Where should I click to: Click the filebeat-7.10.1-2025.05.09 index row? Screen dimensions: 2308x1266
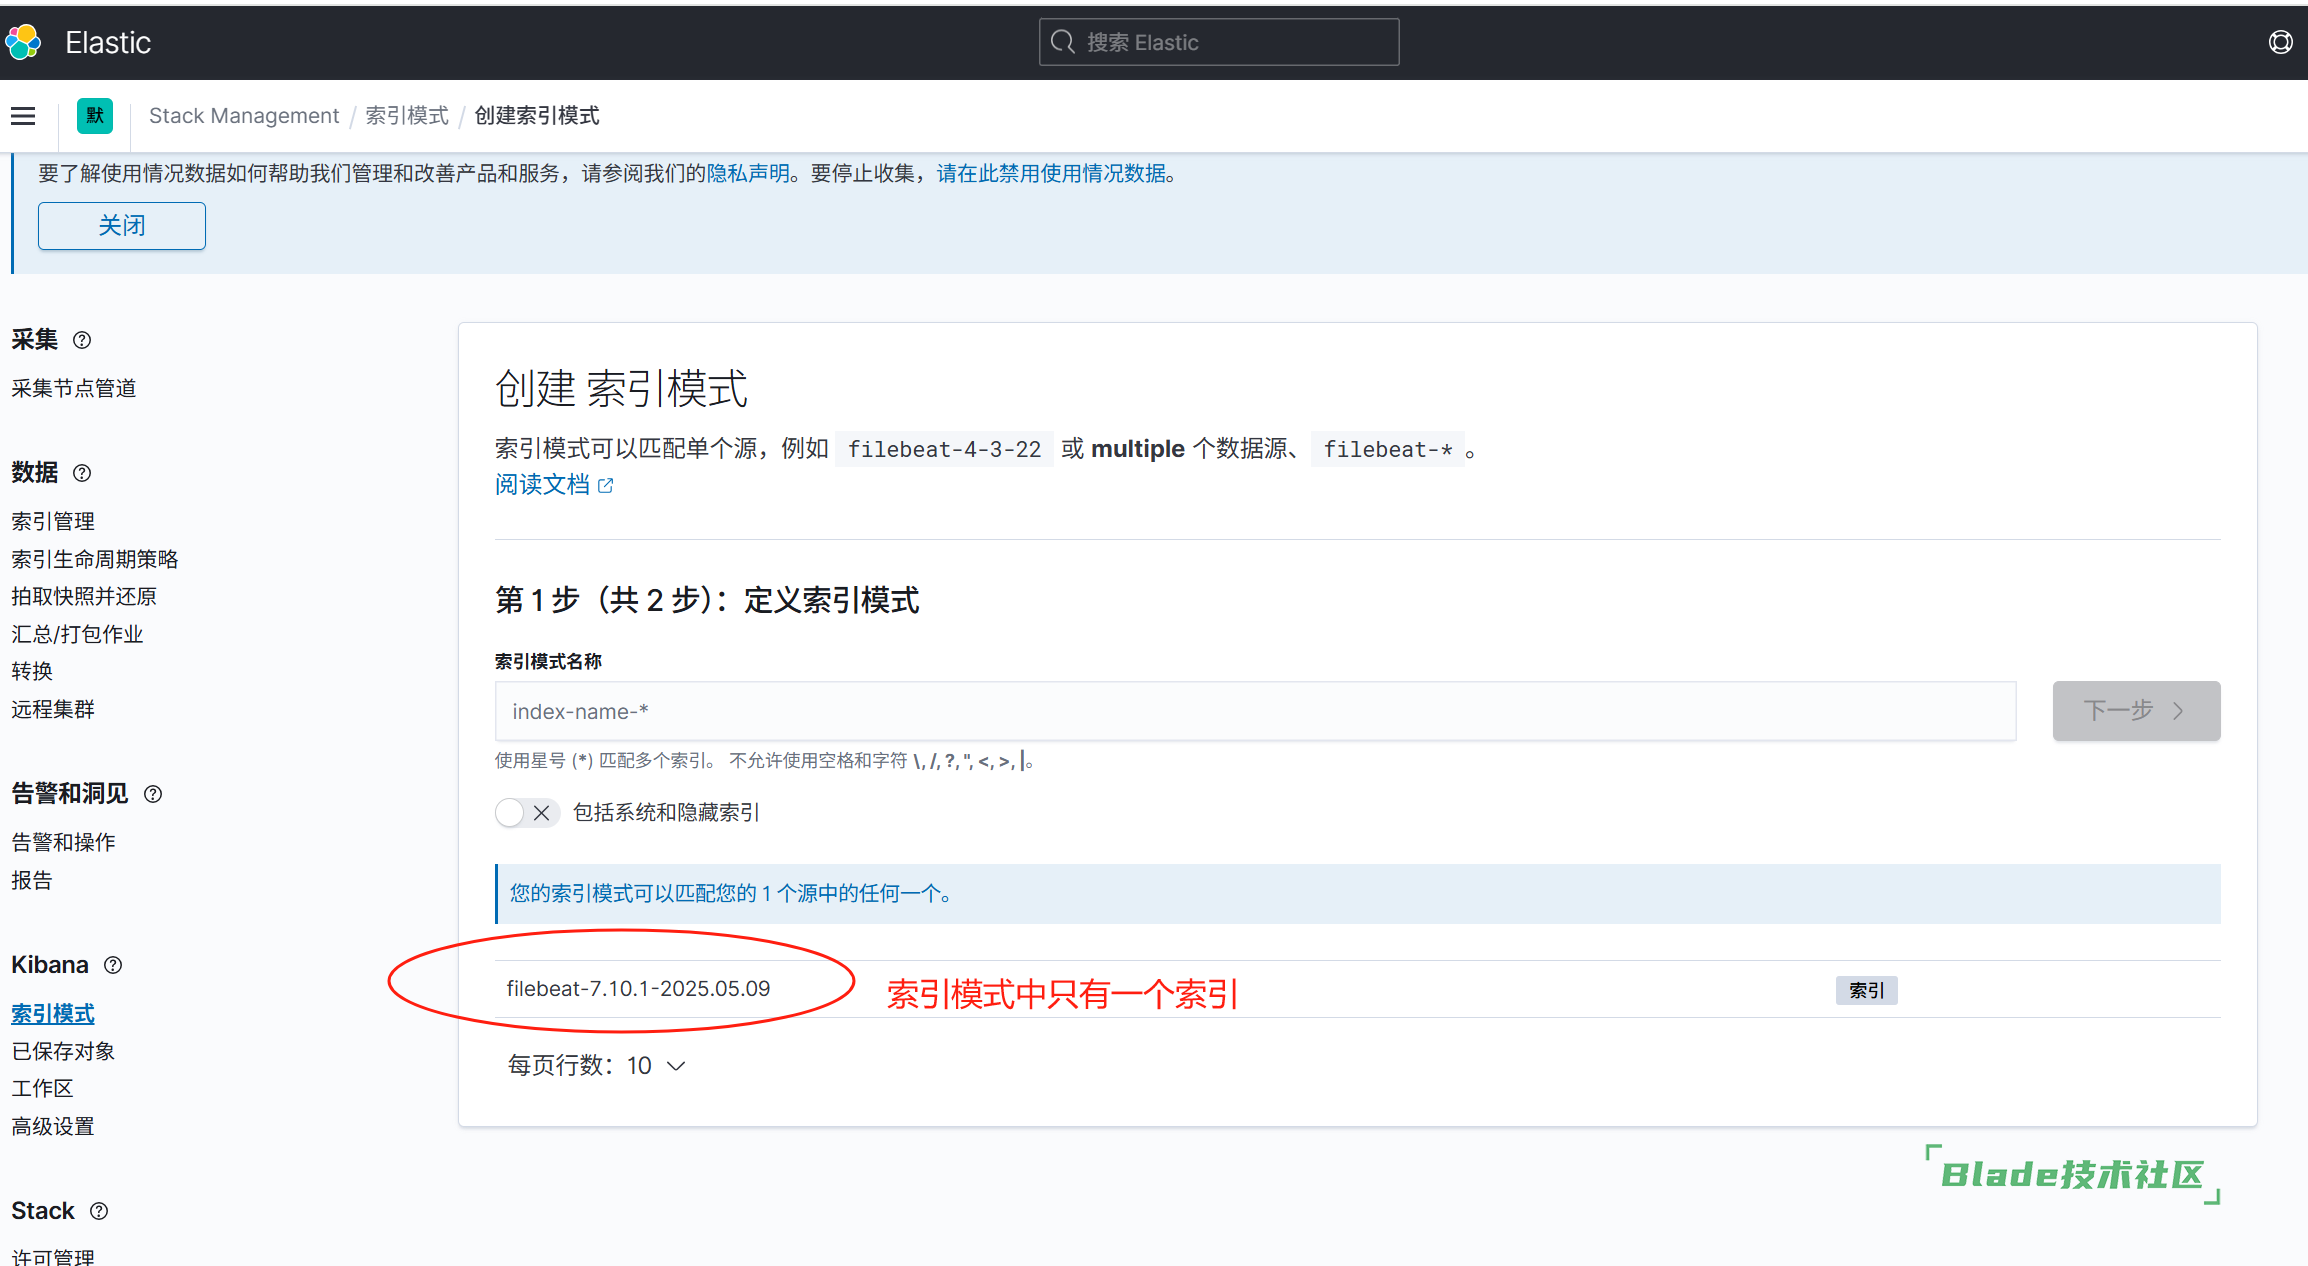point(1357,989)
